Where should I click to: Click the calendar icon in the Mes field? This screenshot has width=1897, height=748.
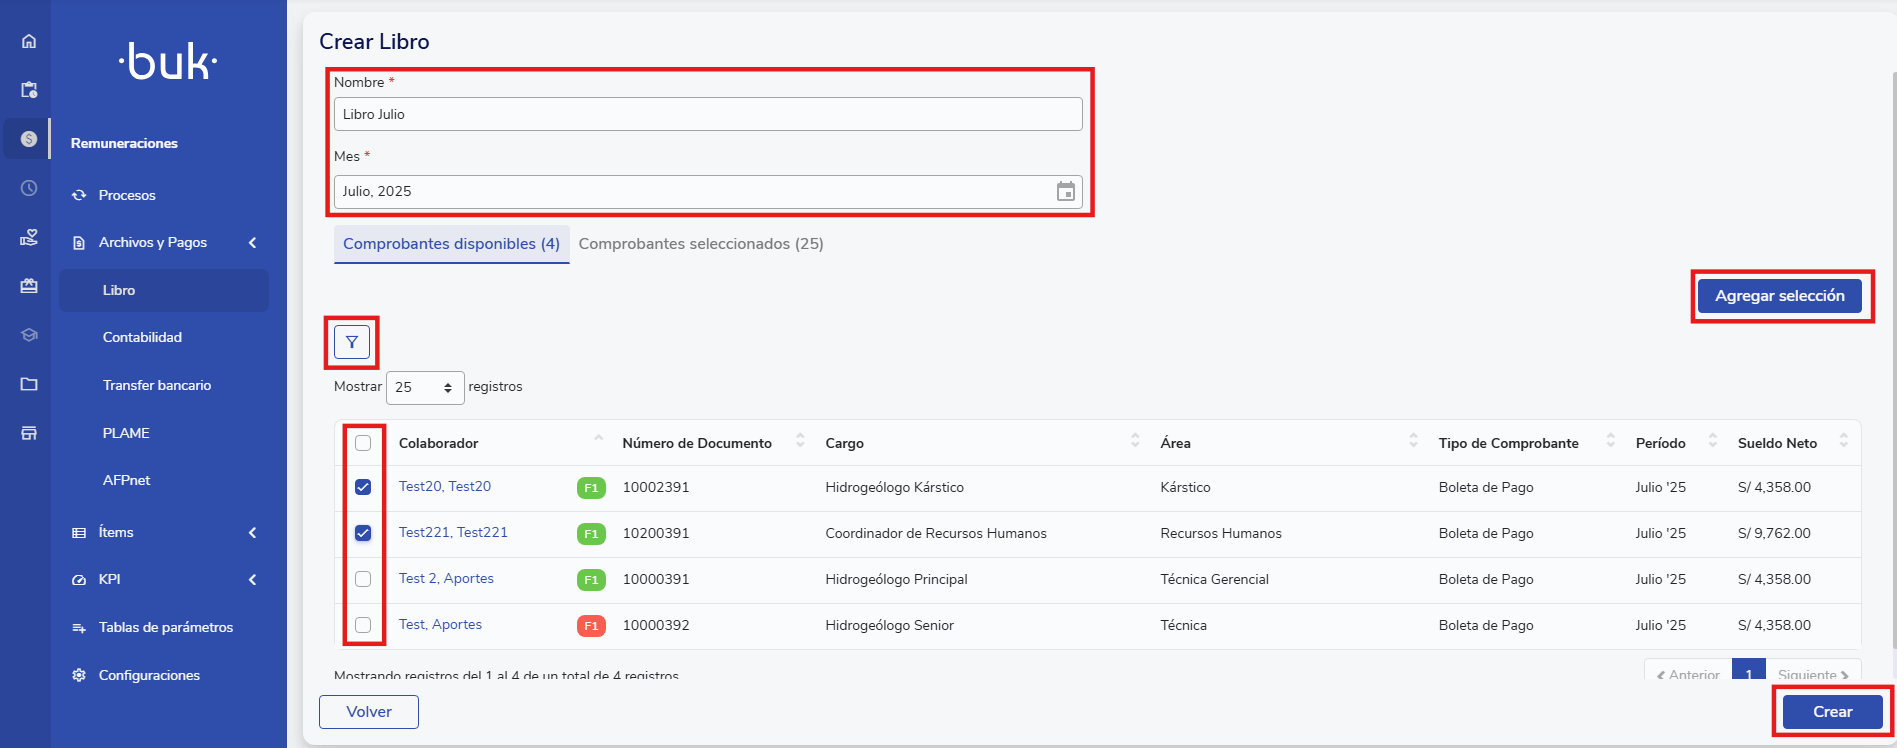point(1065,192)
